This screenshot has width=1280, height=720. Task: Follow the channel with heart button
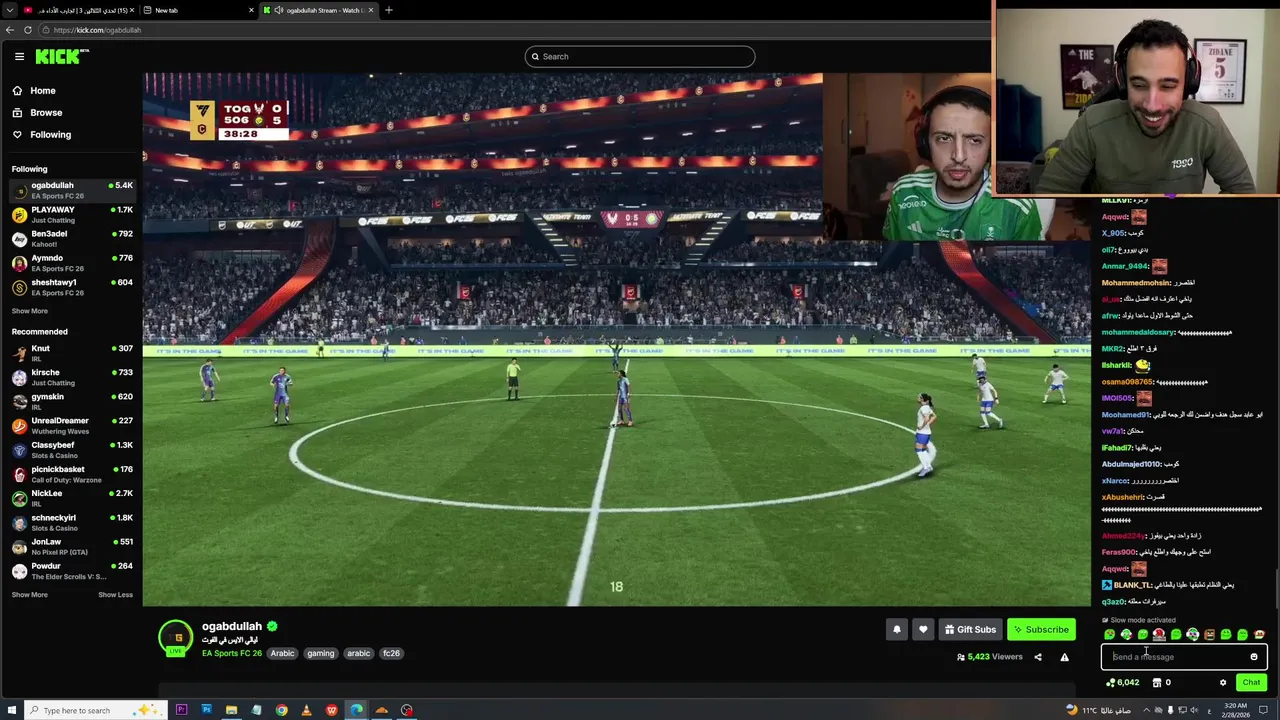click(923, 629)
